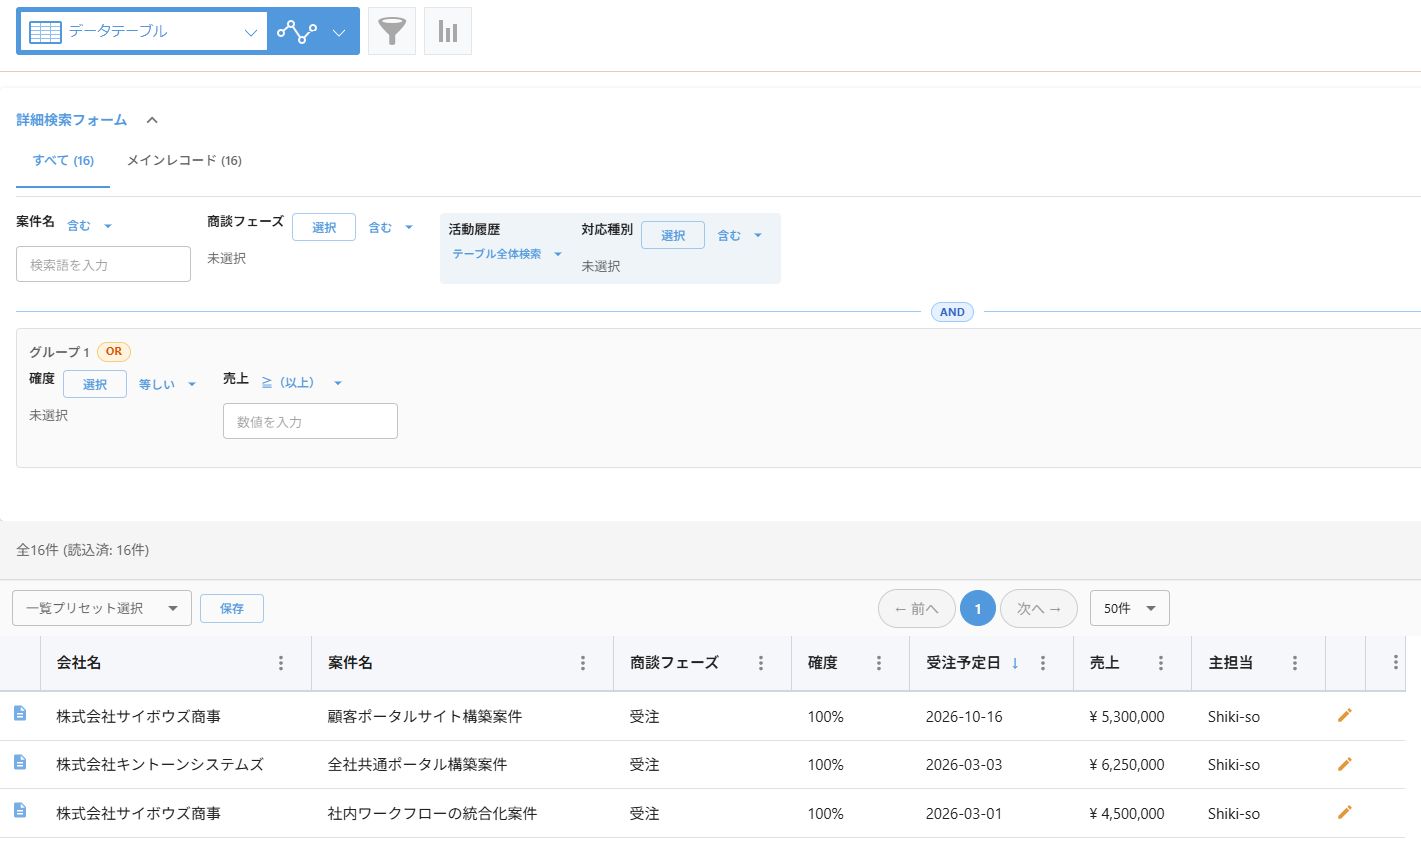Toggle the AND operator between condition groups

(x=952, y=312)
